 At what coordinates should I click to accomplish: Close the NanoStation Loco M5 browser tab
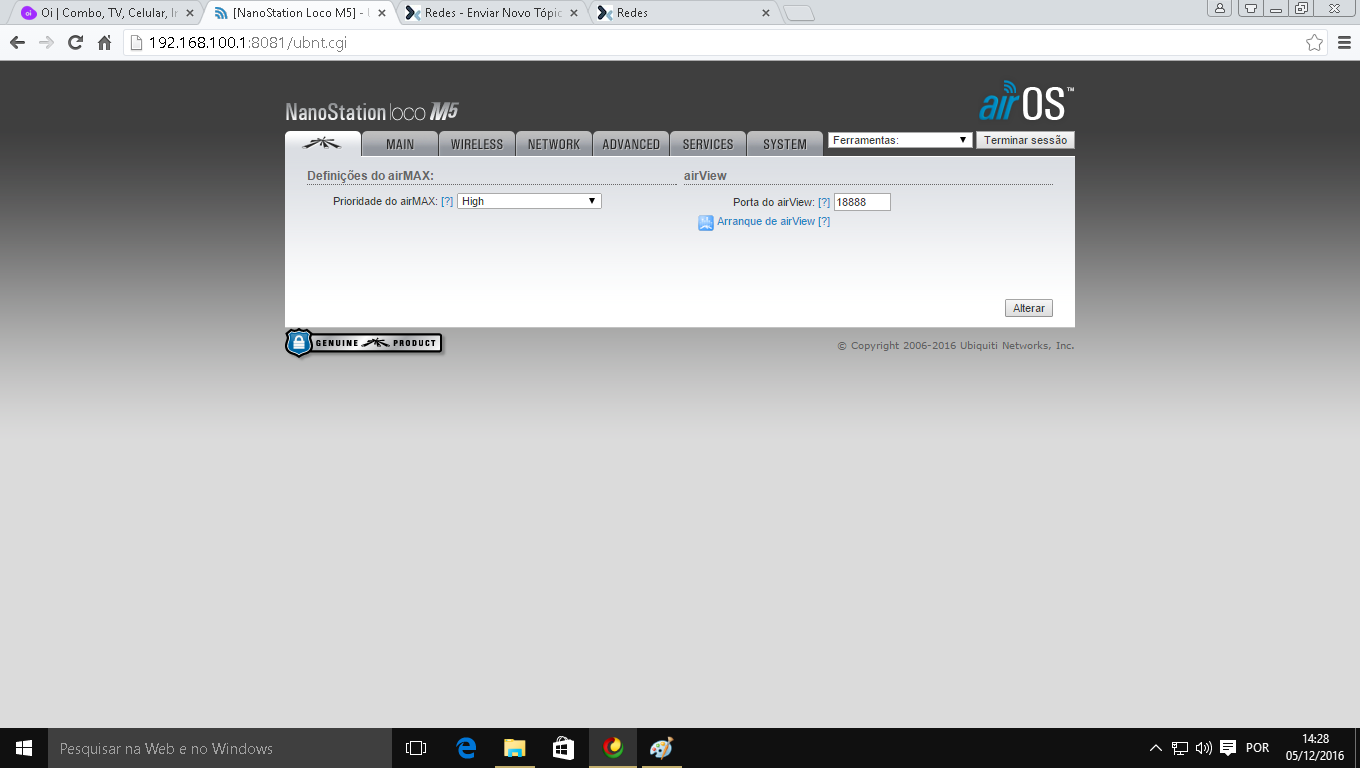[382, 13]
